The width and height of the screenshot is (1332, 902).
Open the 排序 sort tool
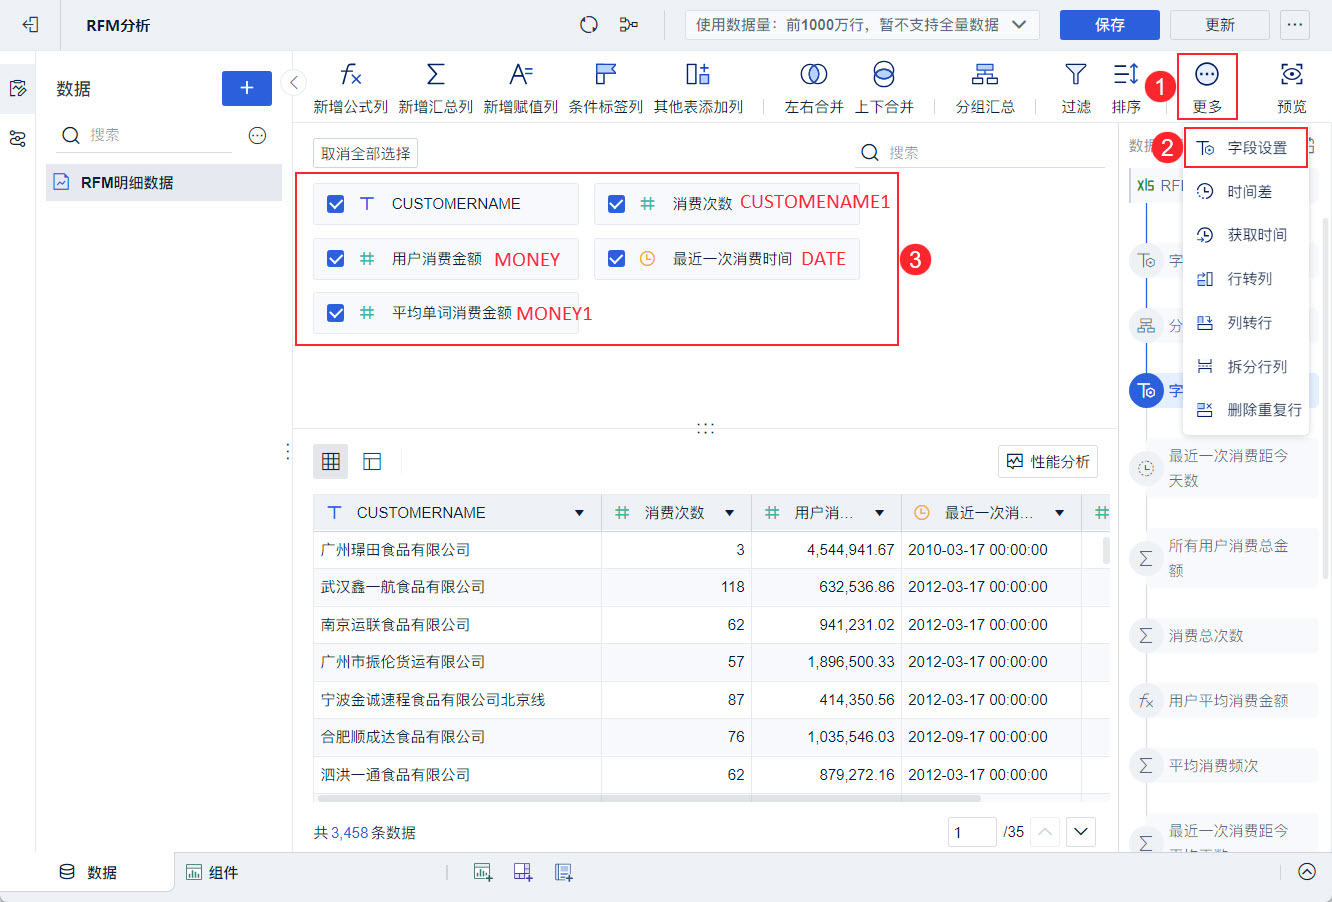tap(1126, 88)
